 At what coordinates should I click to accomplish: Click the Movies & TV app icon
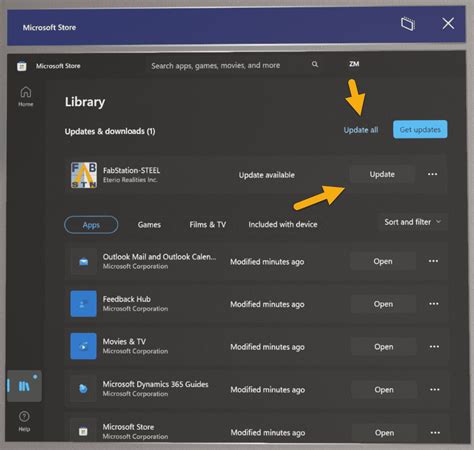pyautogui.click(x=84, y=346)
